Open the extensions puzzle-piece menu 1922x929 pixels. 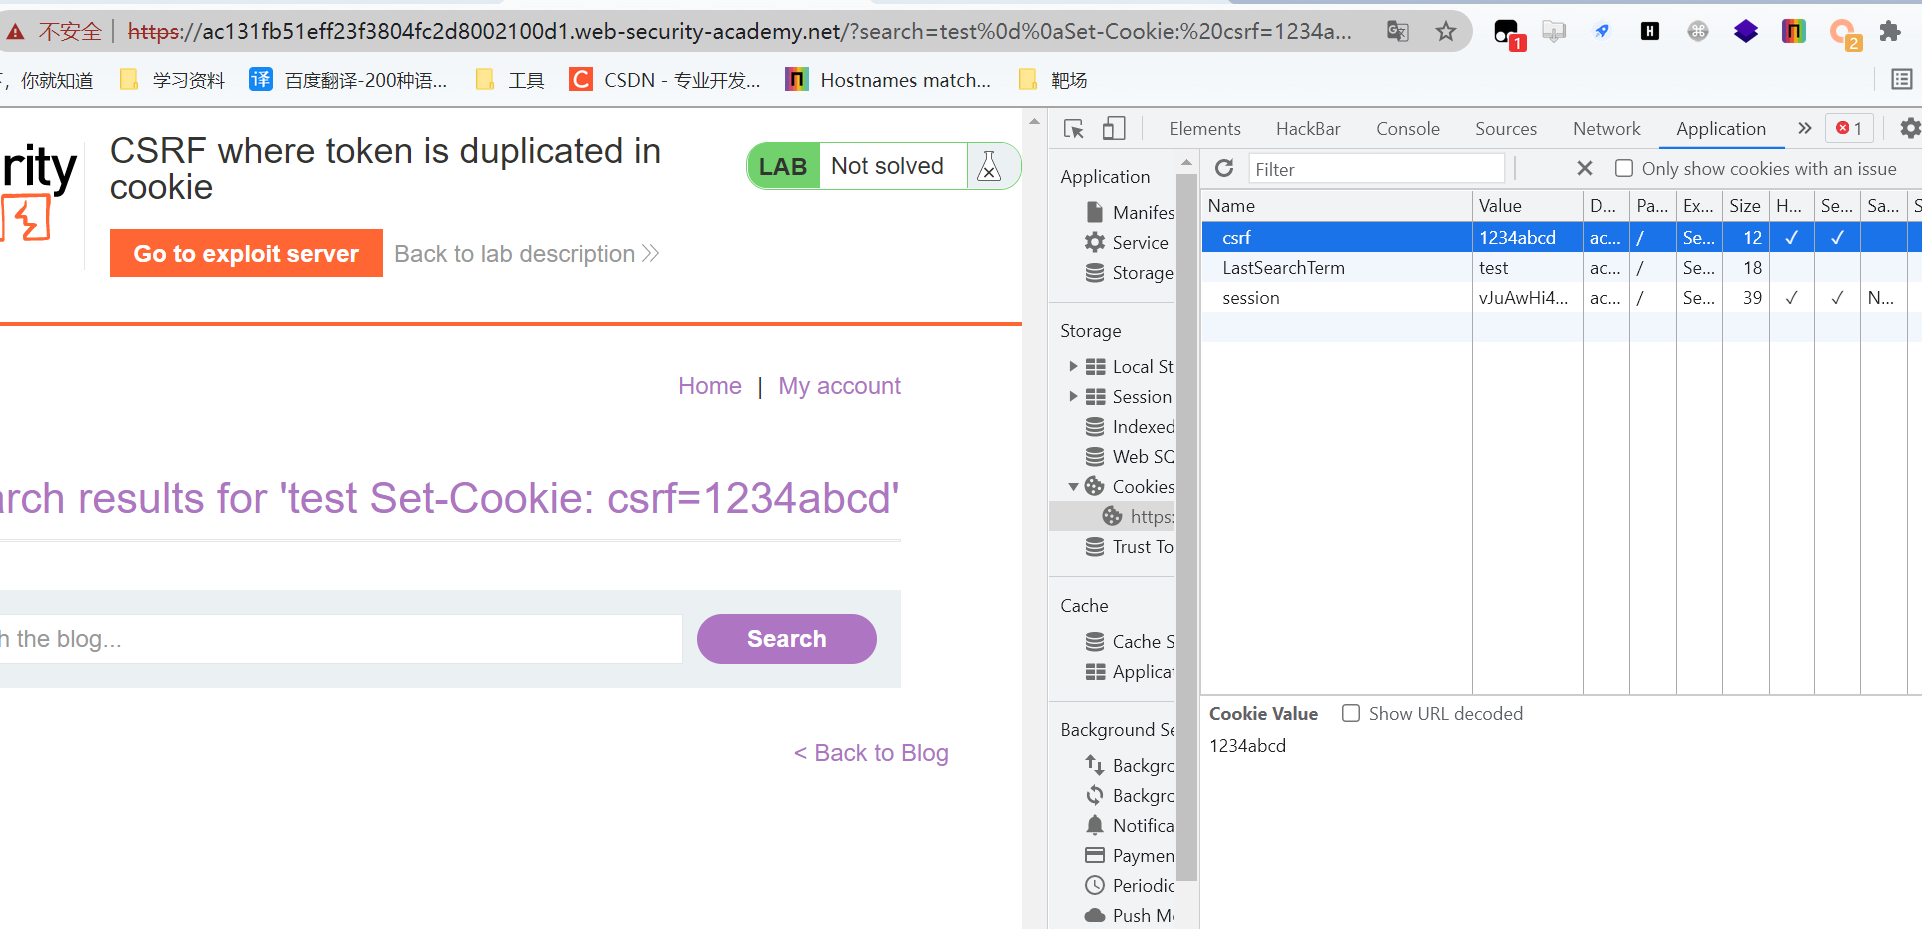pos(1890,31)
